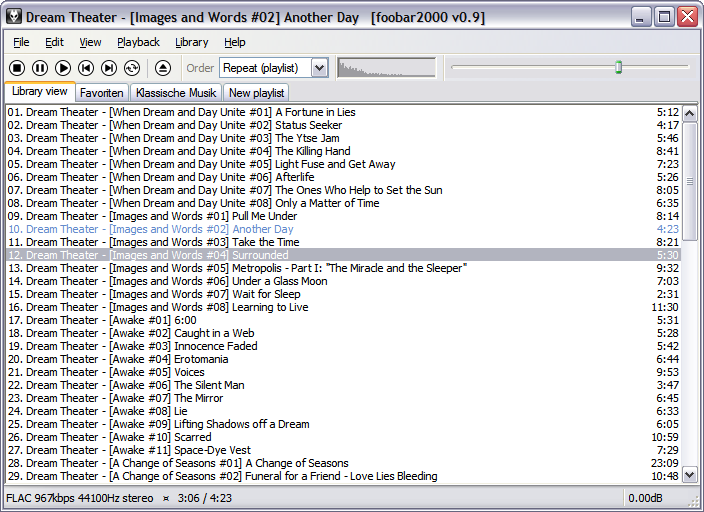This screenshot has width=704, height=512.
Task: Open the Playback menu
Action: click(138, 42)
